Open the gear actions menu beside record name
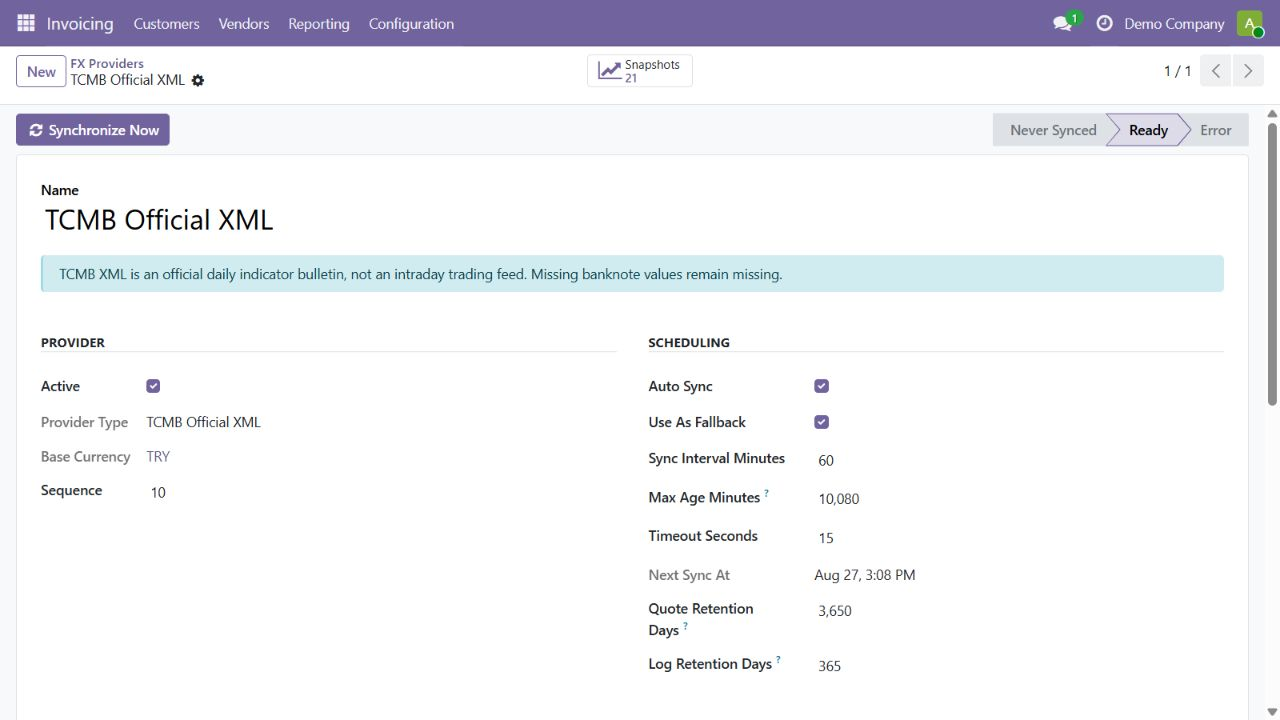The image size is (1280, 720). 198,80
